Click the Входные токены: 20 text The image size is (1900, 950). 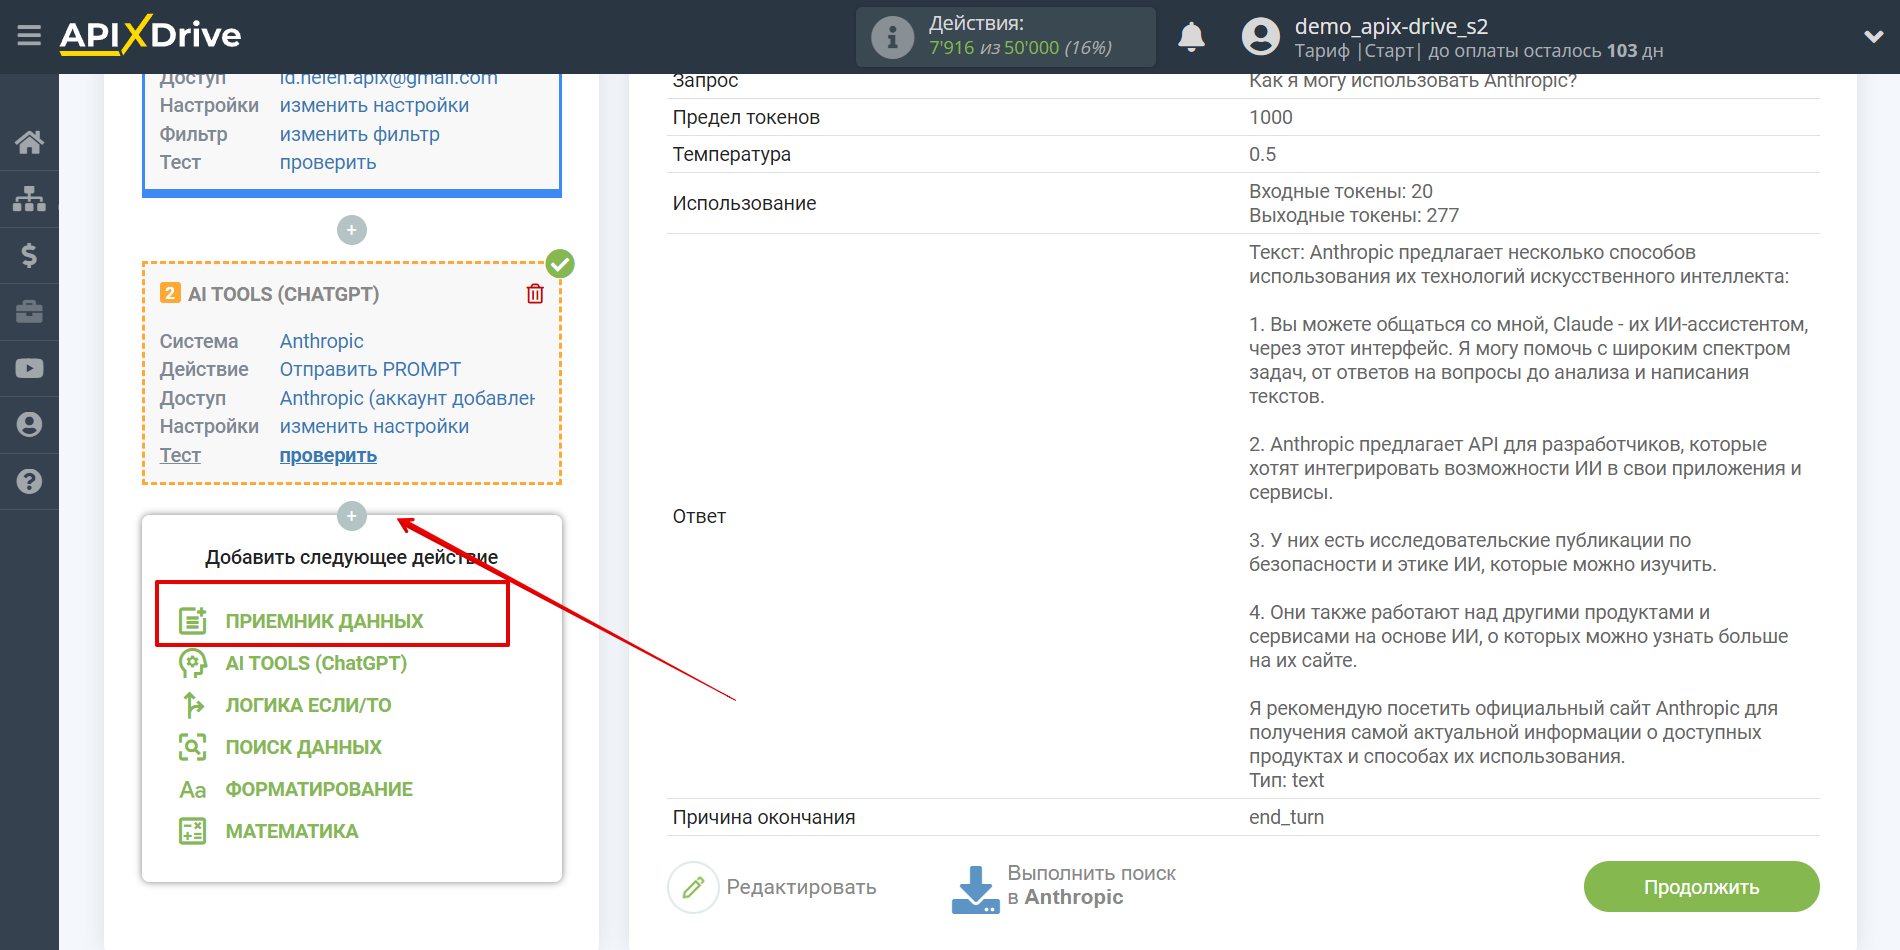click(1340, 191)
